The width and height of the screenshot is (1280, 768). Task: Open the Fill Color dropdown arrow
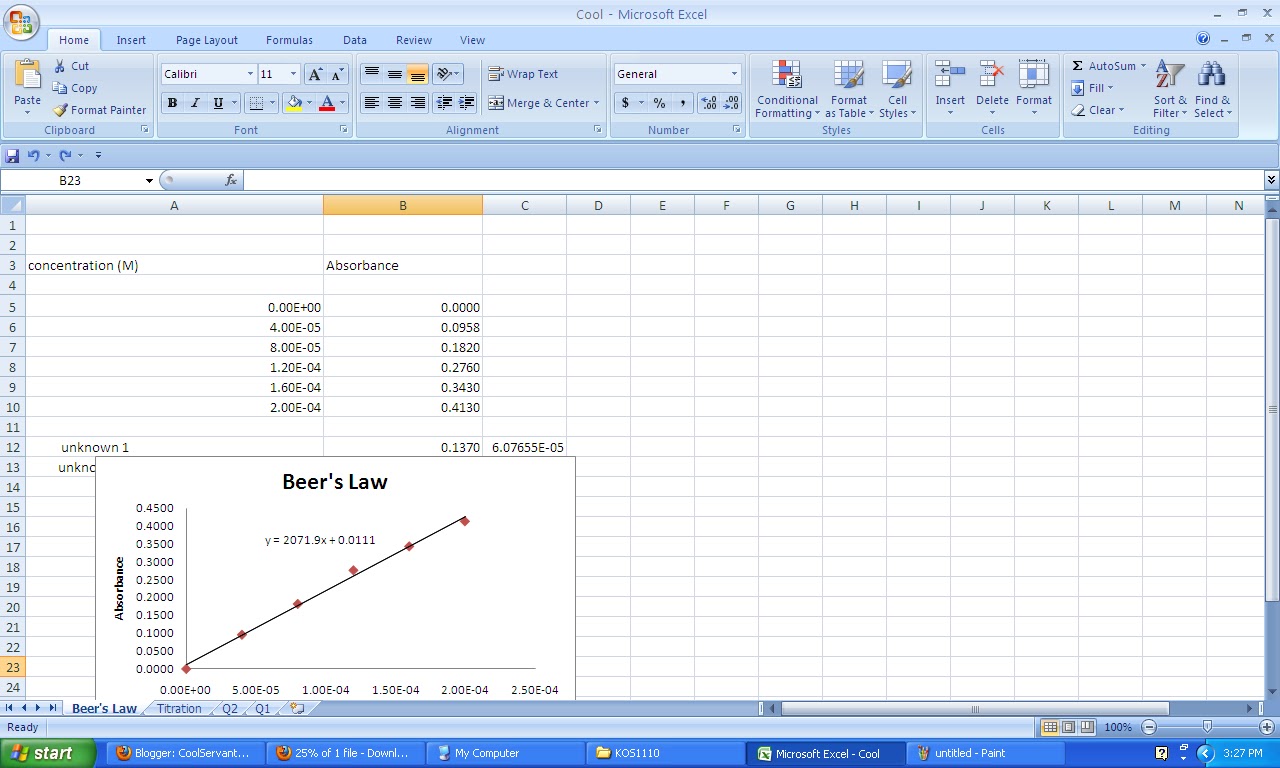[309, 103]
